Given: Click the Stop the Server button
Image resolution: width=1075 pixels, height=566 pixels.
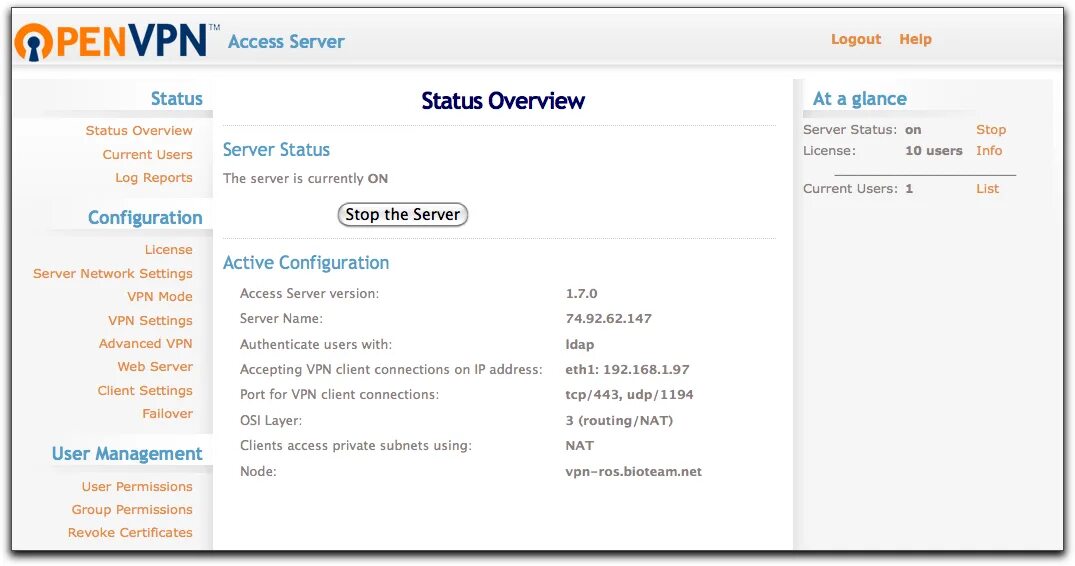Looking at the screenshot, I should coord(402,214).
